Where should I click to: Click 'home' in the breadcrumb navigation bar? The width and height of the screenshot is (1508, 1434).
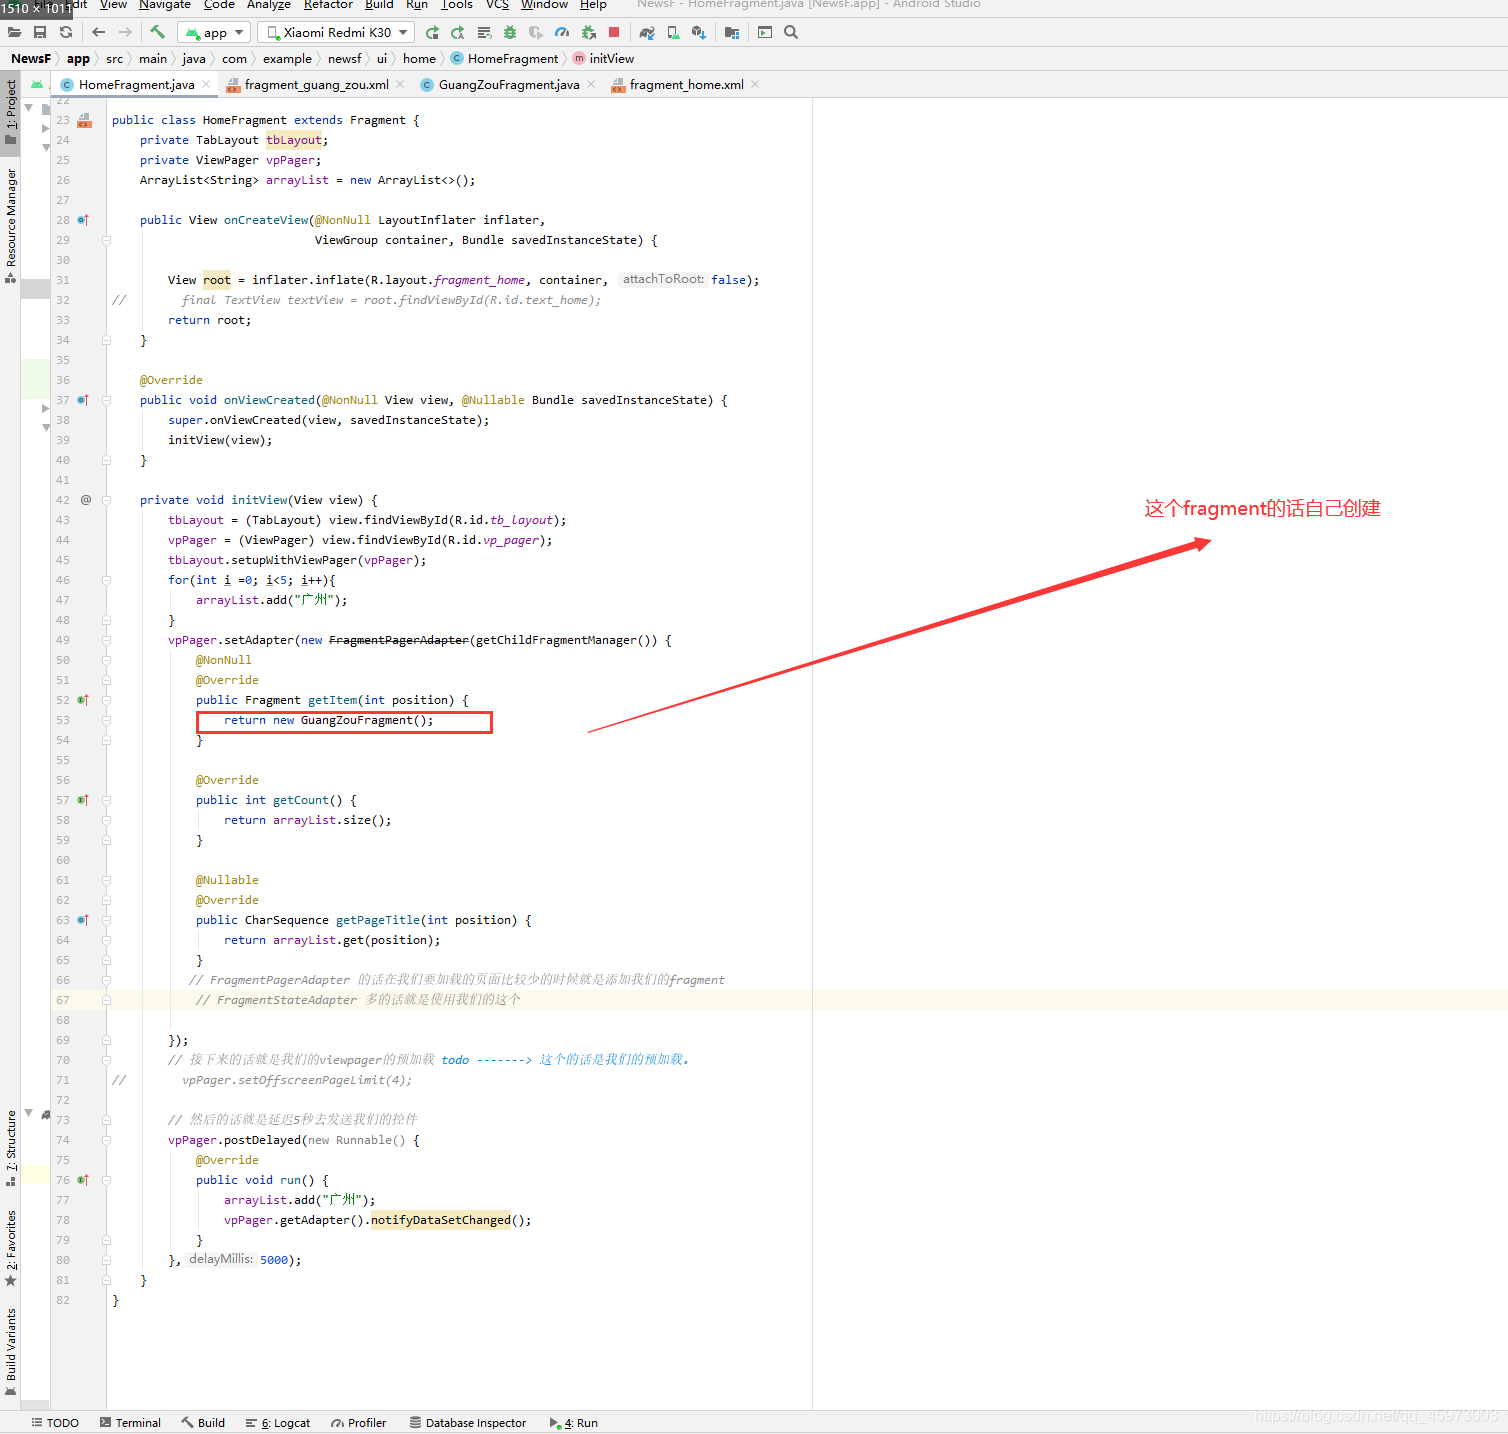pos(419,58)
